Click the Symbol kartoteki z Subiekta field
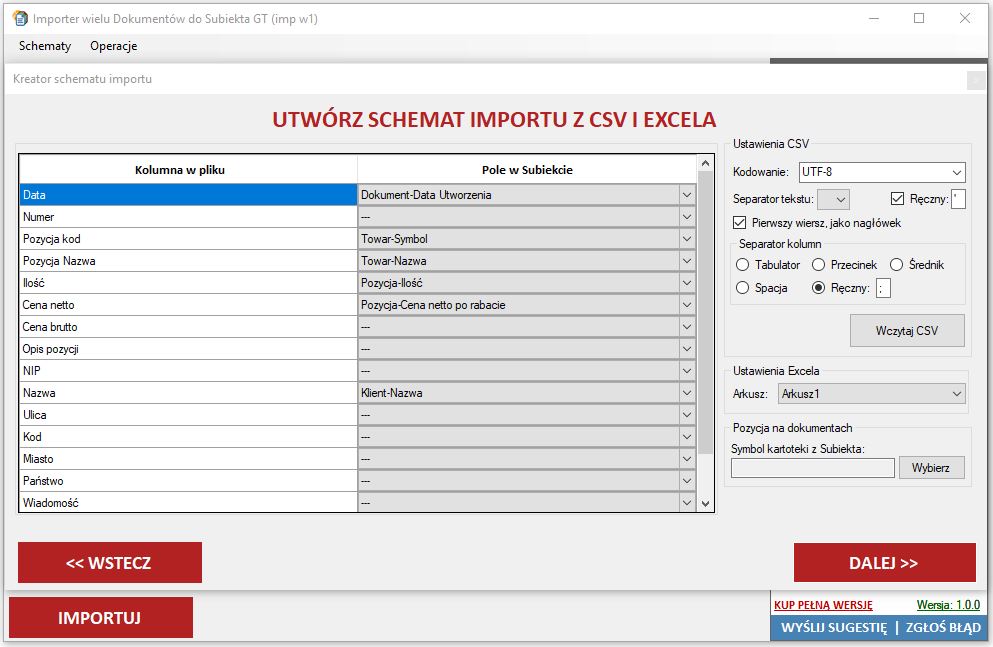The image size is (993, 647). tap(812, 468)
